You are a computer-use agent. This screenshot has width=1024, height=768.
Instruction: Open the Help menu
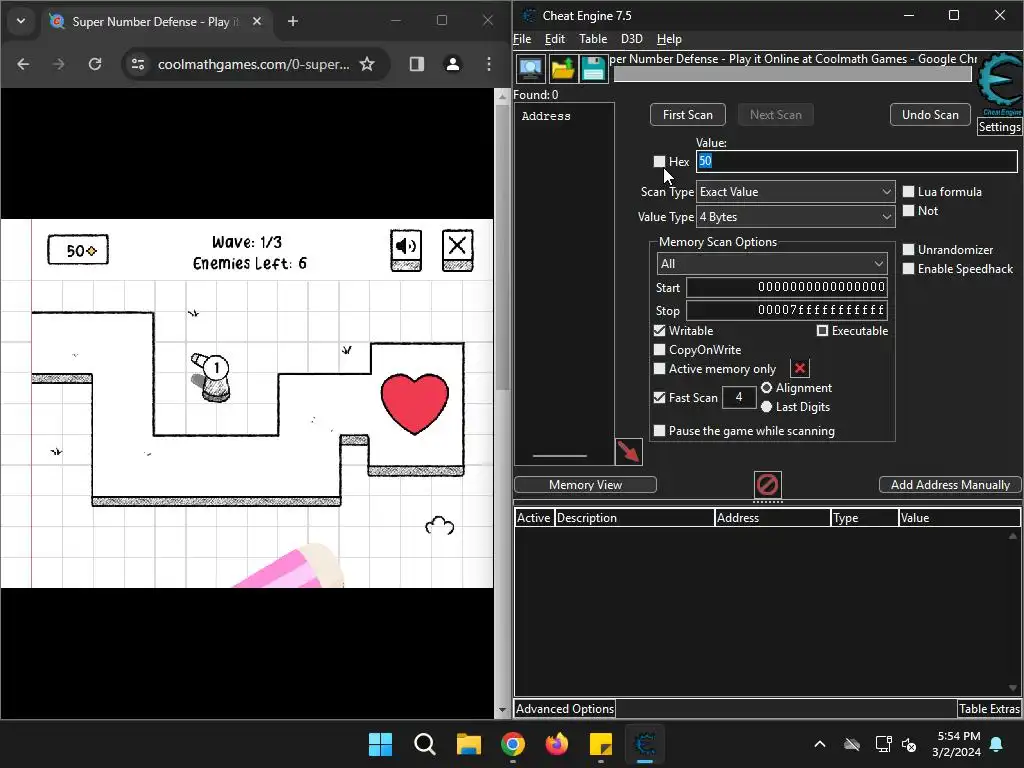669,39
